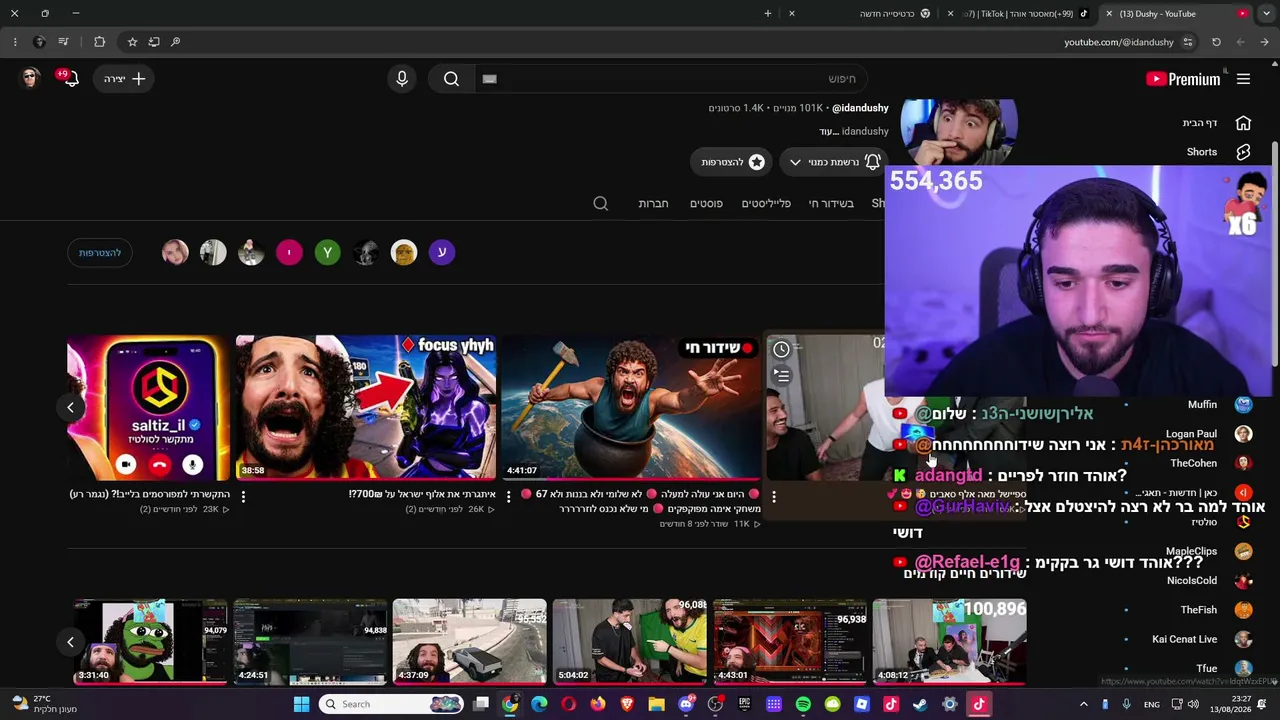Open the TheFish subscription channel
1280x720 pixels.
(1216, 610)
